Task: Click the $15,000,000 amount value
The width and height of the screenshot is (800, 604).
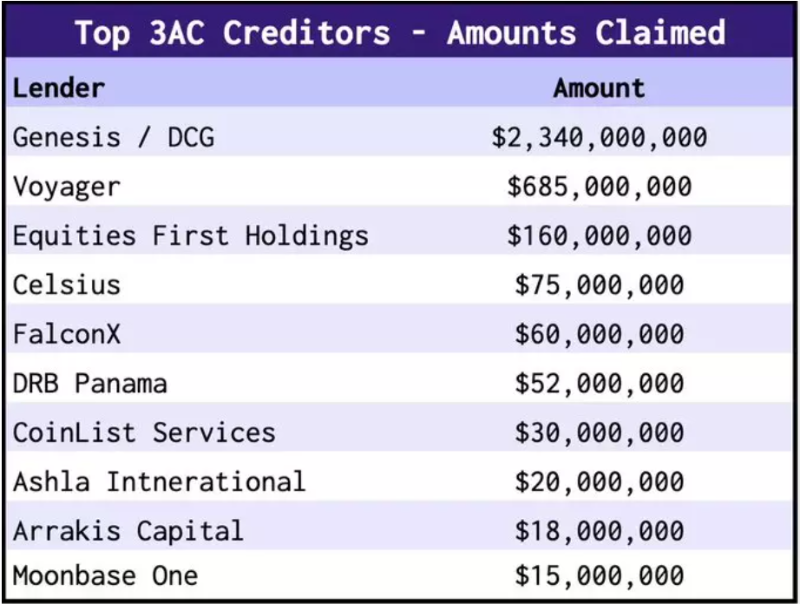Action: [599, 576]
